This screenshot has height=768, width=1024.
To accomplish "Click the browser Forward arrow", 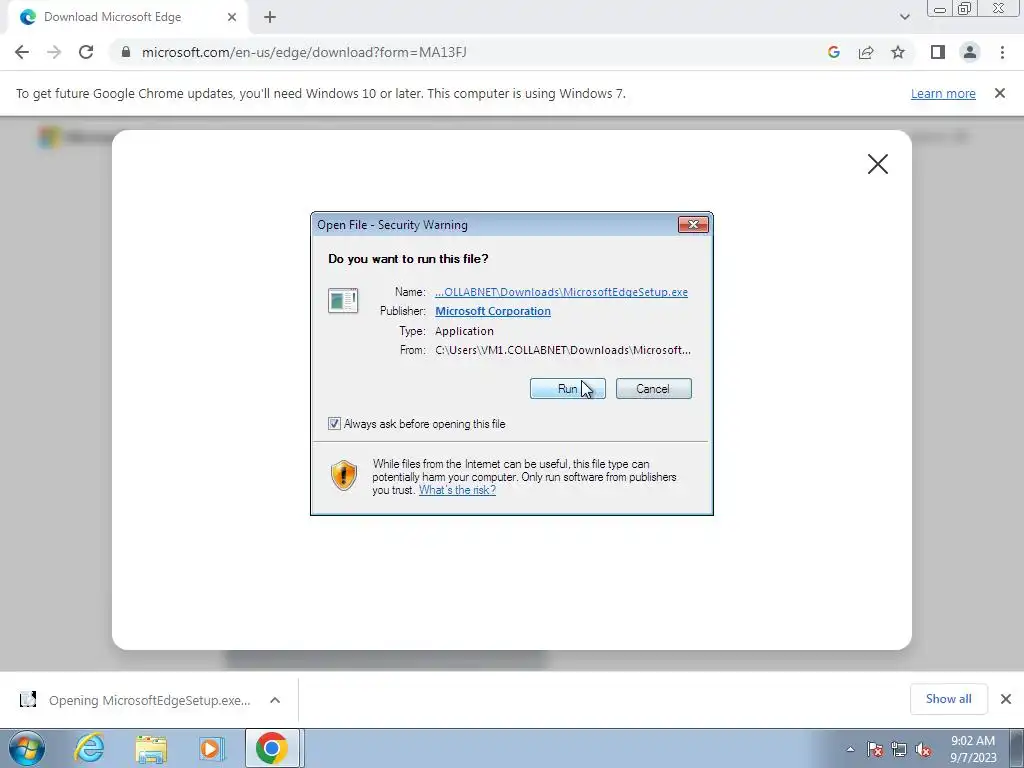I will coord(54,52).
